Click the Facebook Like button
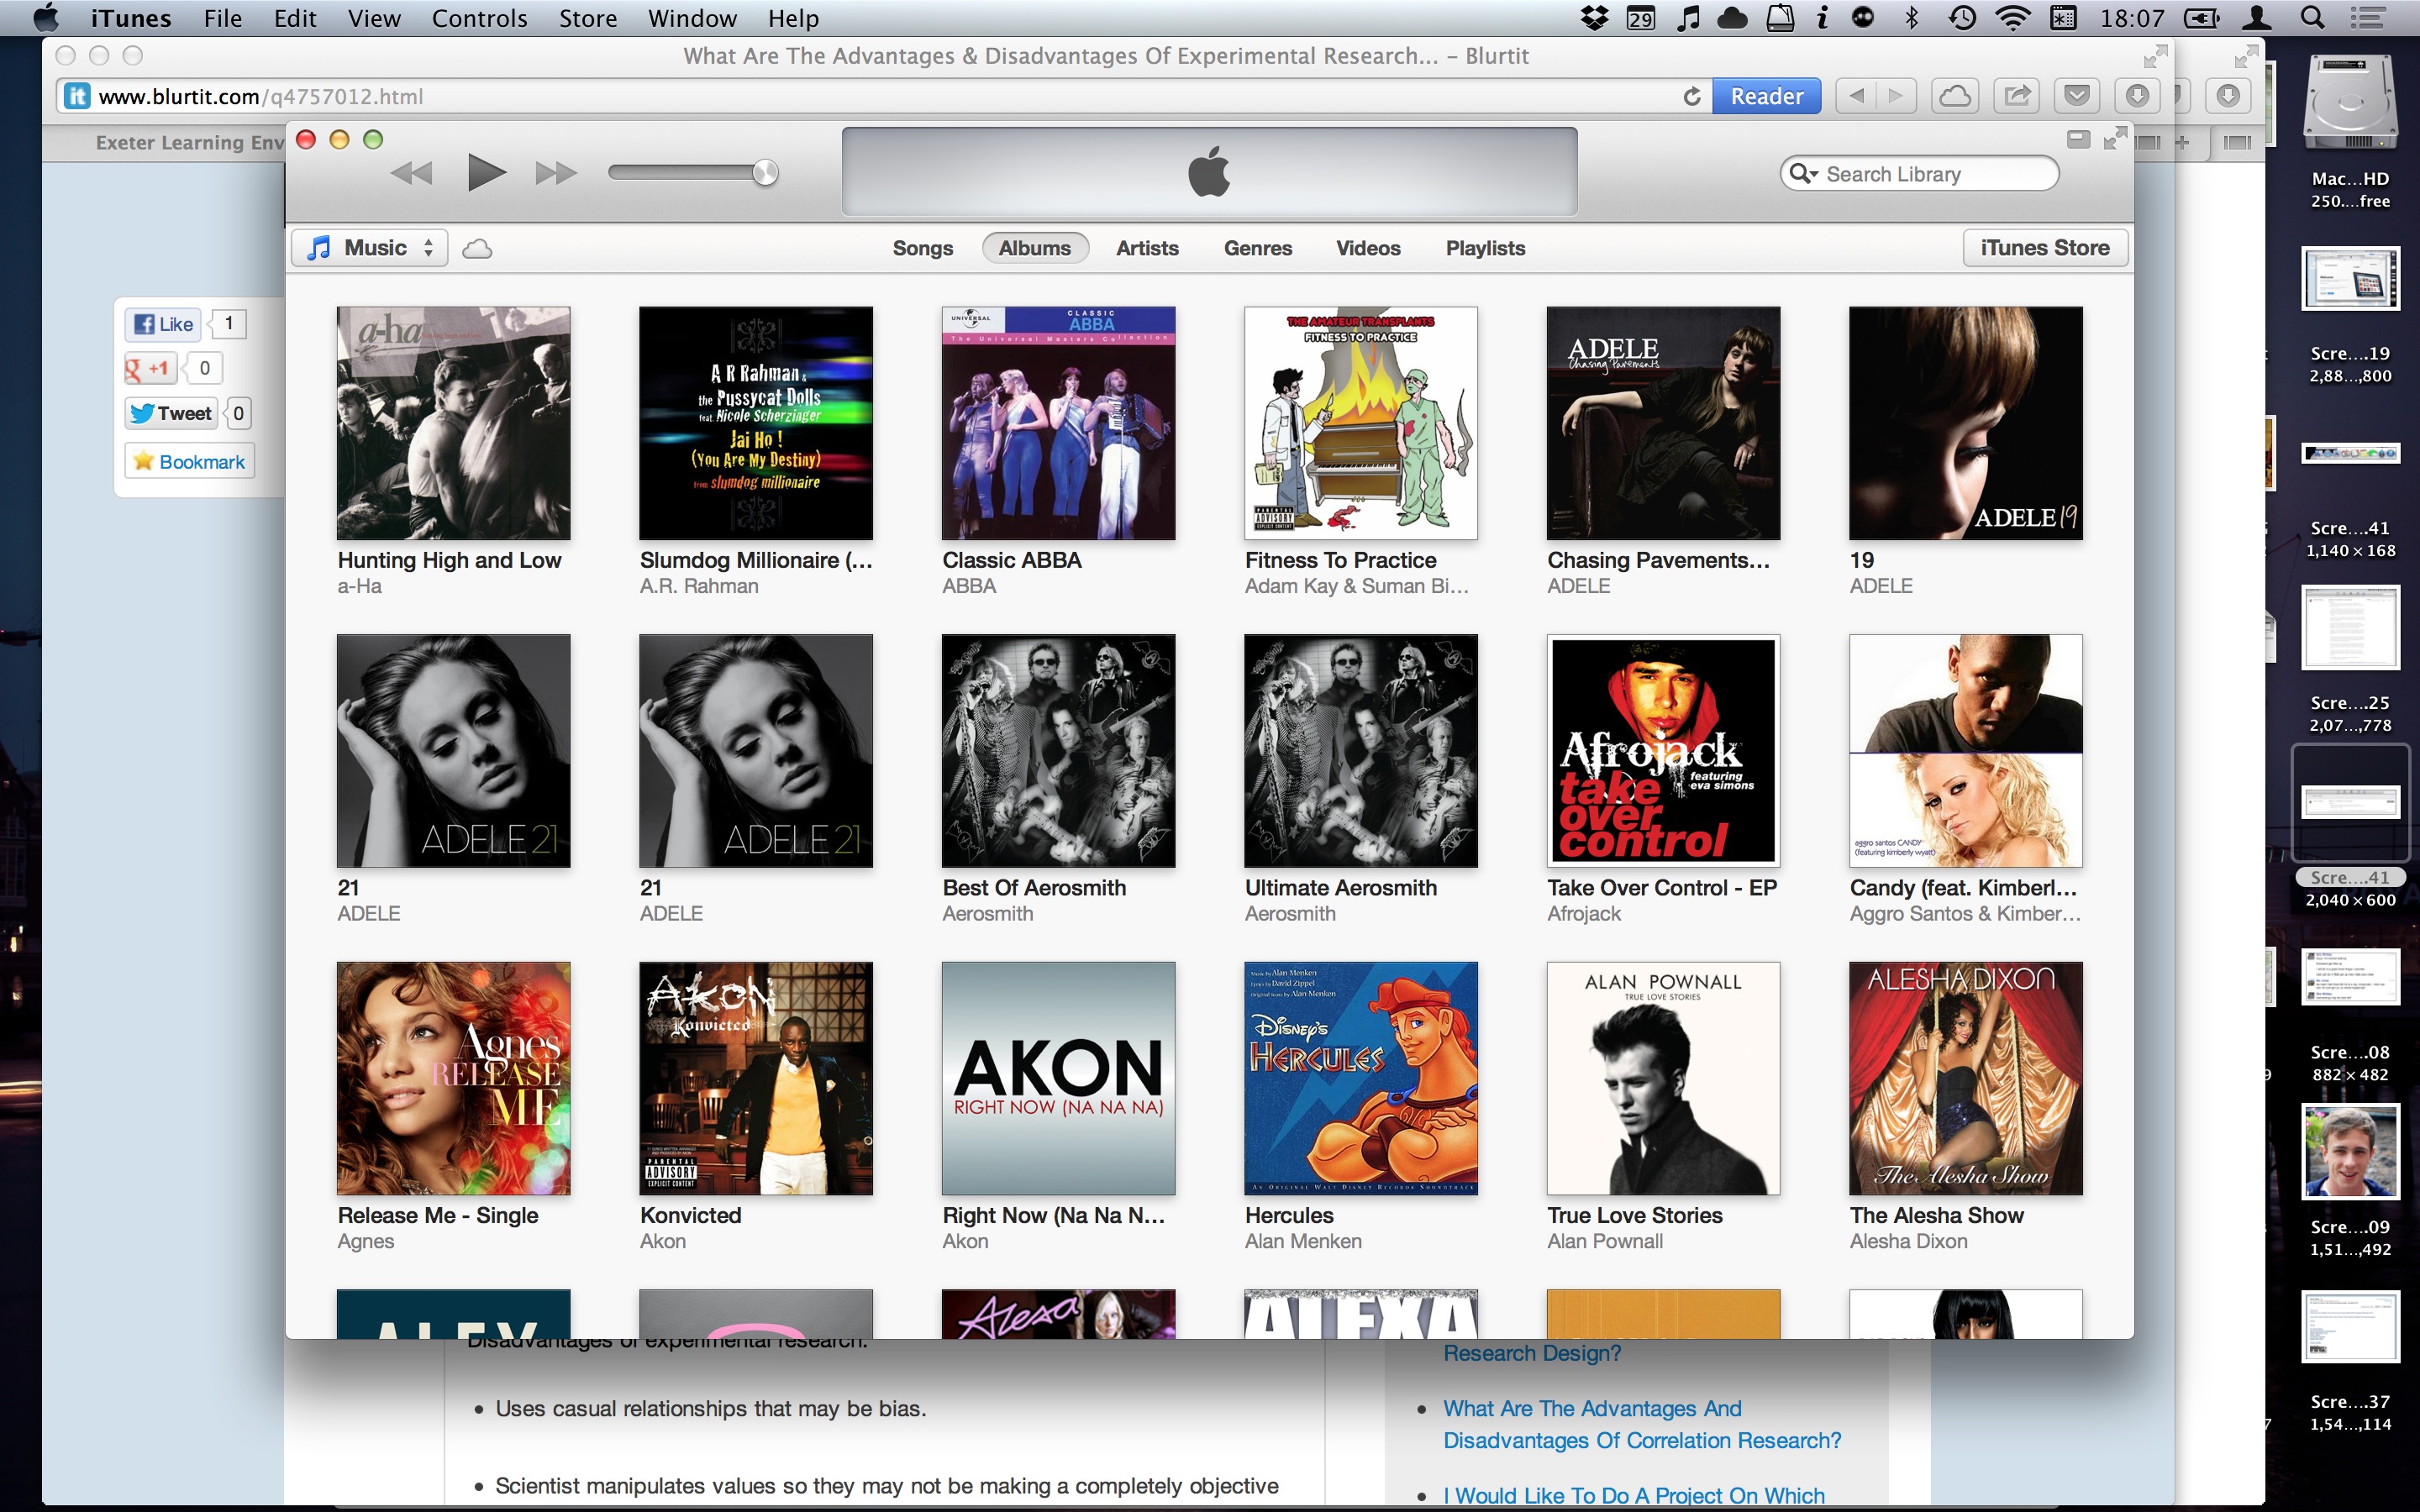 coord(164,324)
